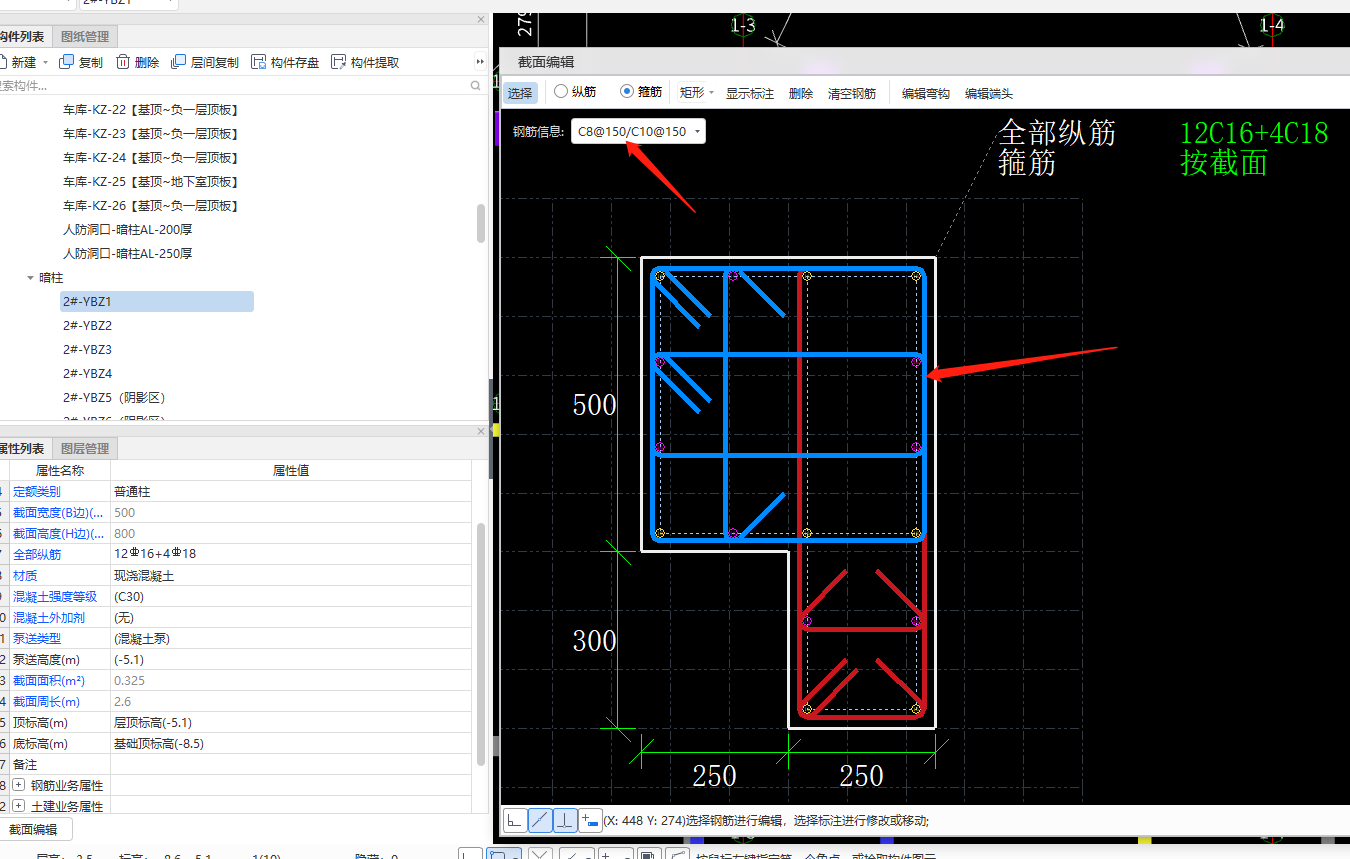Select the 纵筋 radio button
The height and width of the screenshot is (859, 1350).
(x=560, y=92)
